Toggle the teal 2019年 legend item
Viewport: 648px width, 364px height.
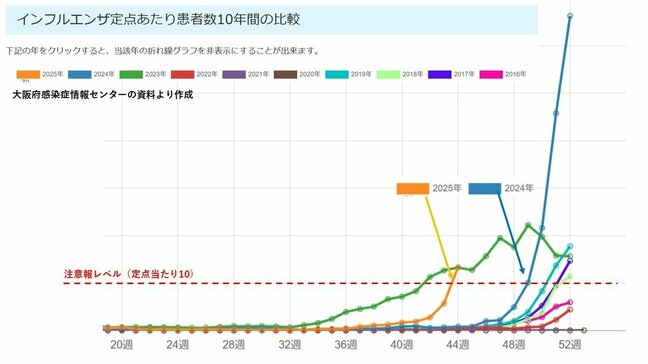(349, 74)
